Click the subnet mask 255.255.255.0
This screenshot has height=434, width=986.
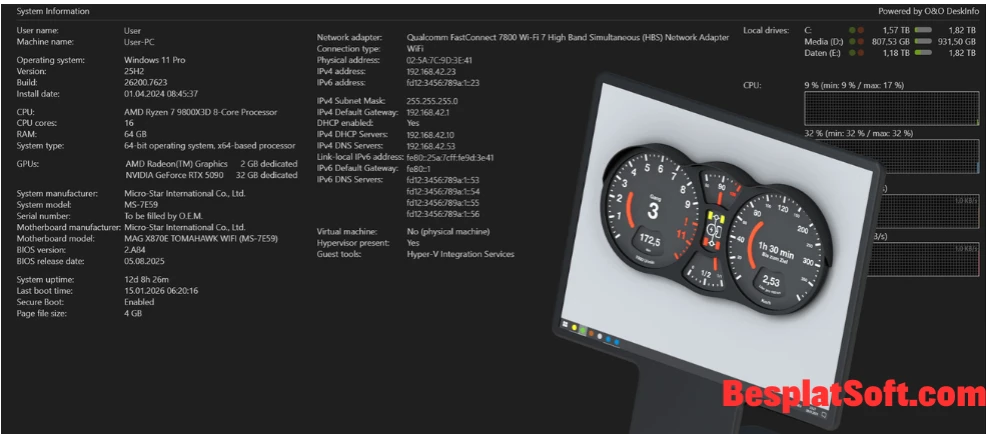point(432,101)
